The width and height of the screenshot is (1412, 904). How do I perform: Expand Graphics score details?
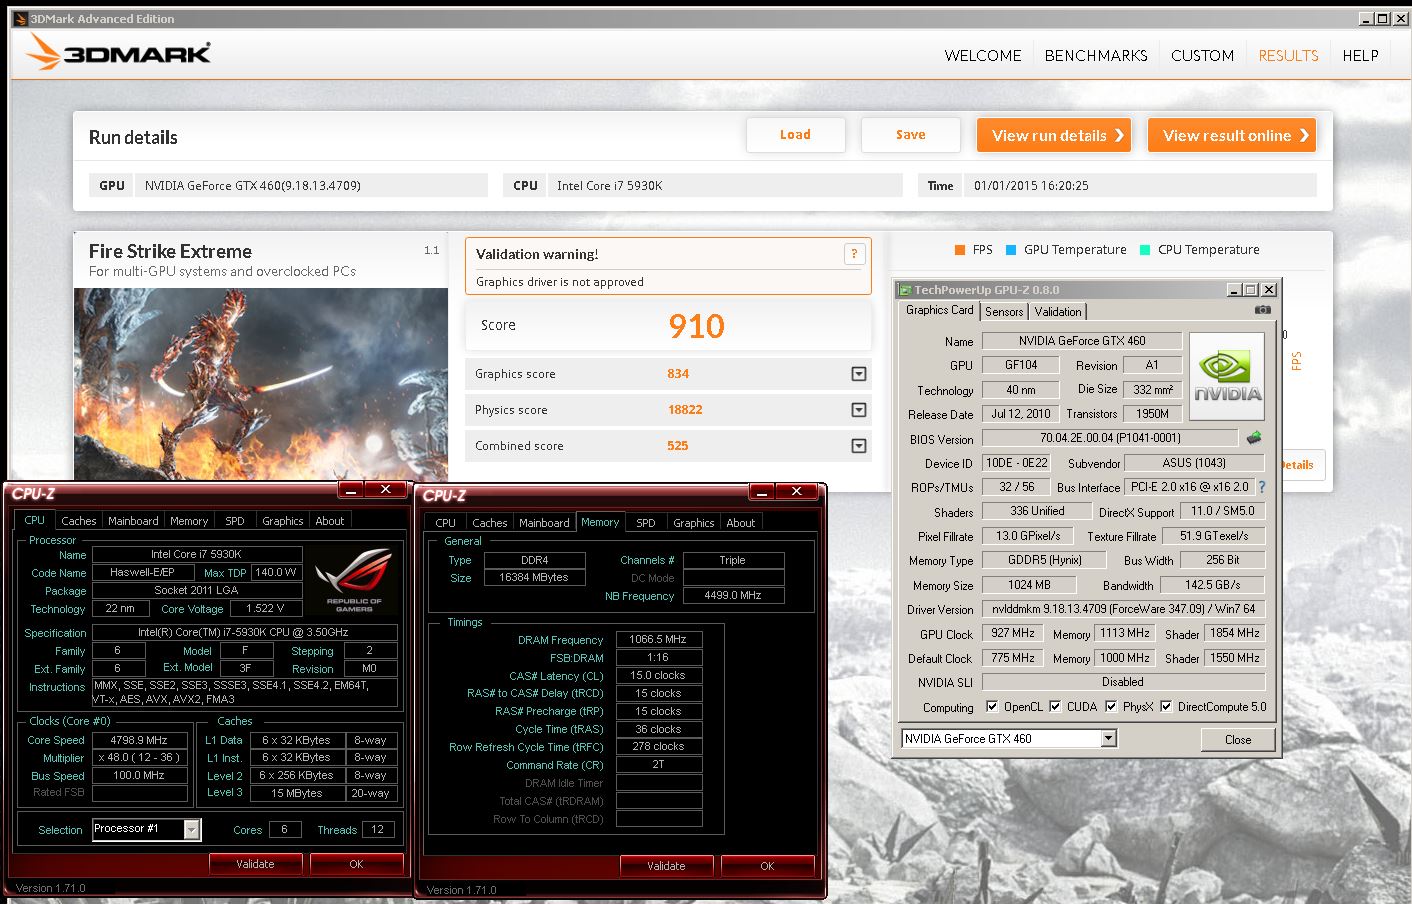pos(859,374)
